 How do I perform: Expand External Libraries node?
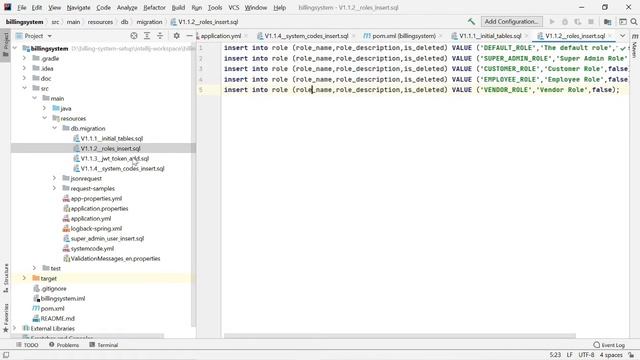15,328
